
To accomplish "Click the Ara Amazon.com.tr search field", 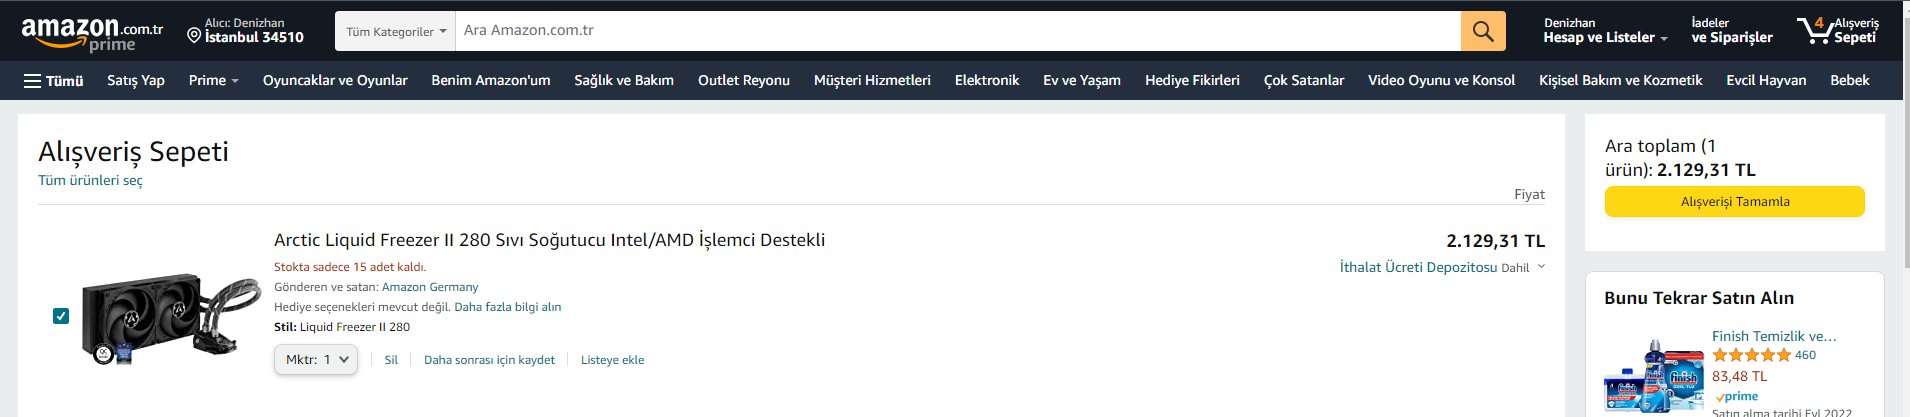I will (957, 31).
